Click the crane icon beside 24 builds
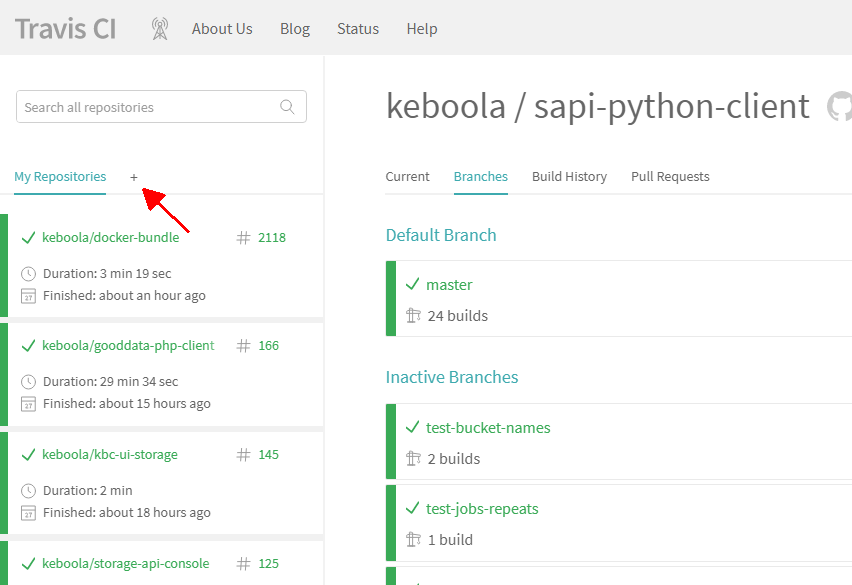Image resolution: width=852 pixels, height=585 pixels. (x=414, y=315)
